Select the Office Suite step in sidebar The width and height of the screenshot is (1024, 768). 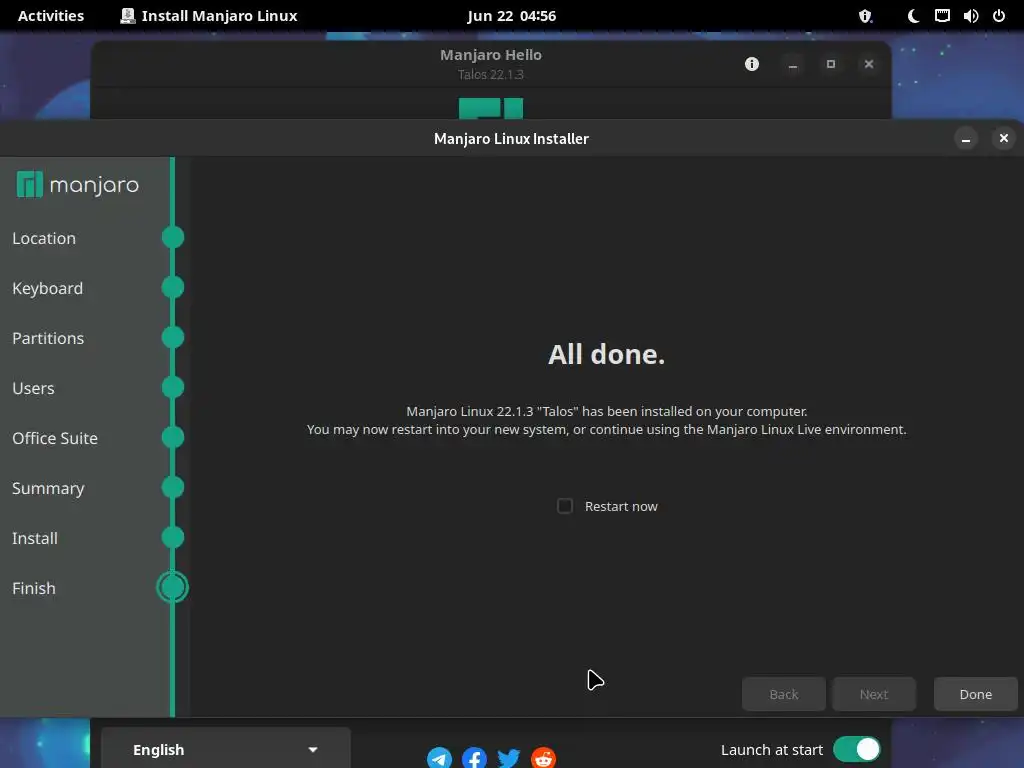tap(55, 438)
